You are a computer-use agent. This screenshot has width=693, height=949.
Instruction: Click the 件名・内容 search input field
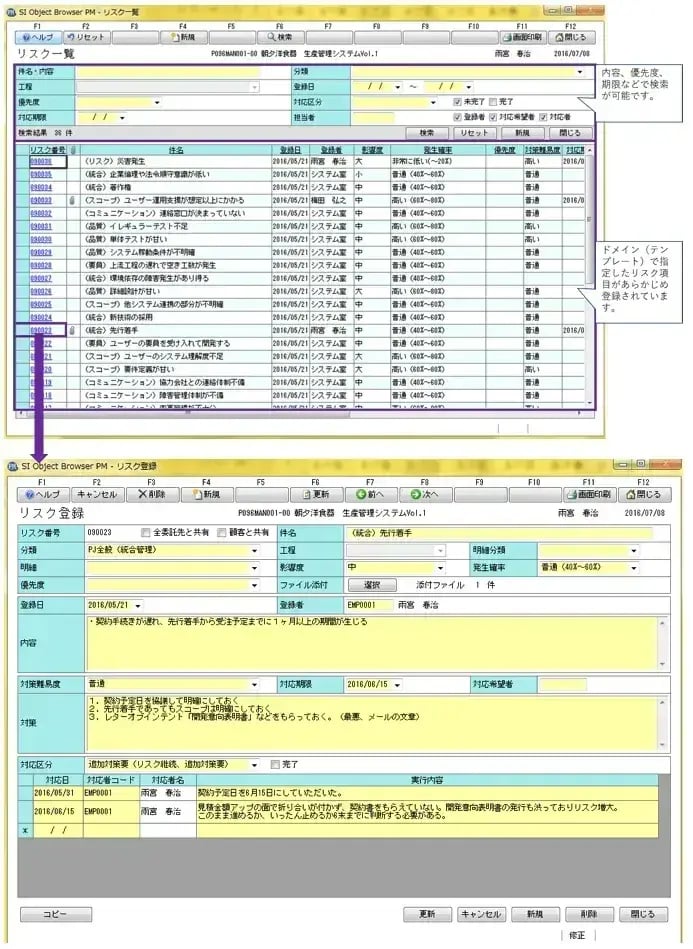[180, 72]
